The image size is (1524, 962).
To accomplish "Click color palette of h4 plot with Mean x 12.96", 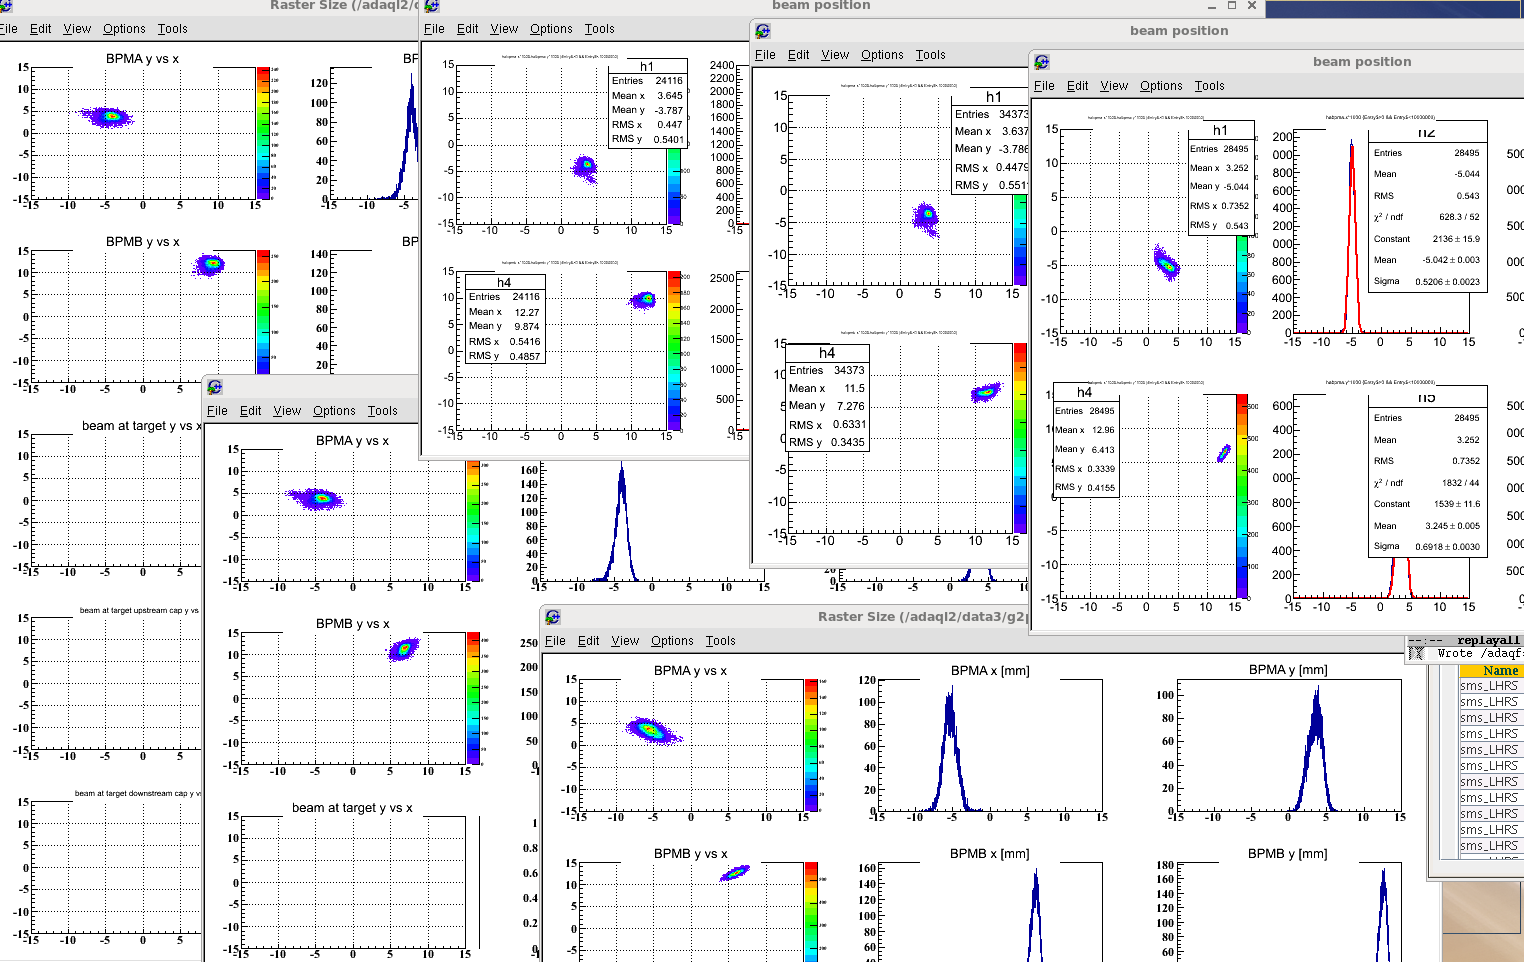I will click(1242, 496).
